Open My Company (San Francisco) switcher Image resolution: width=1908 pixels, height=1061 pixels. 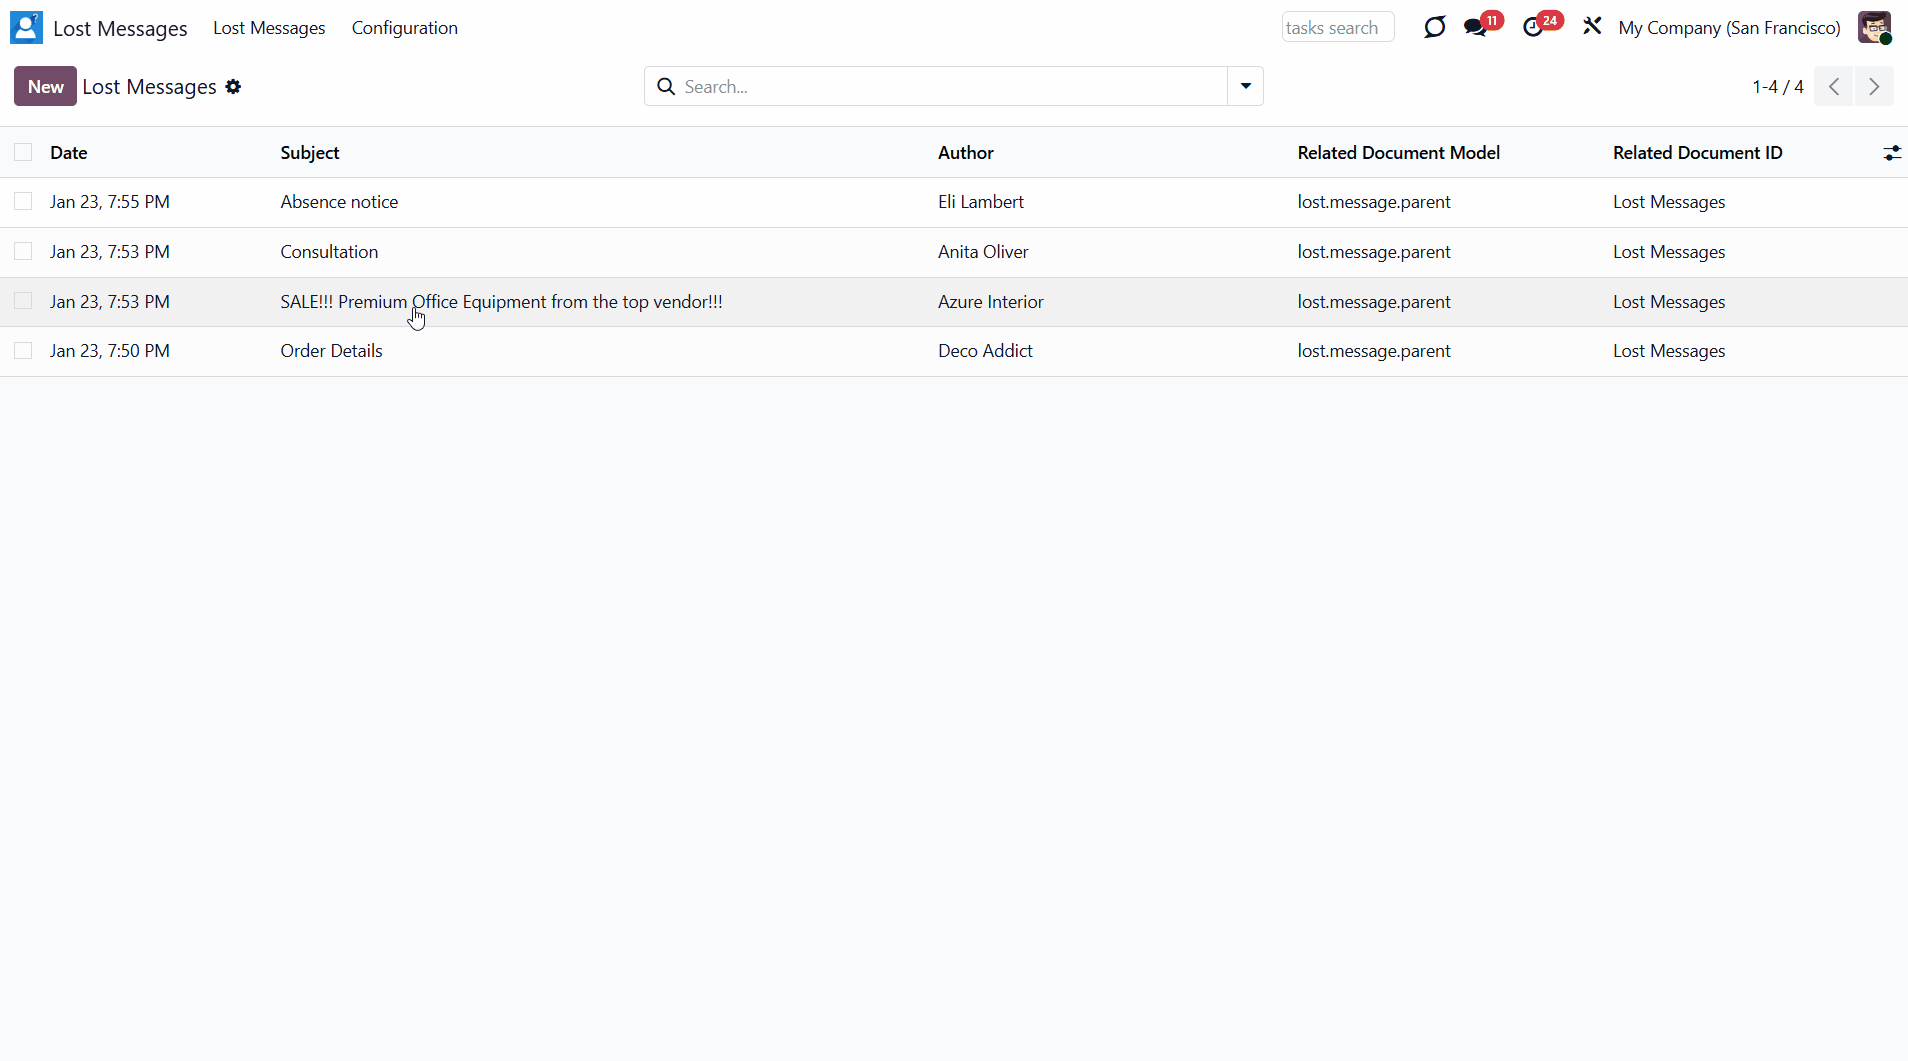1729,28
